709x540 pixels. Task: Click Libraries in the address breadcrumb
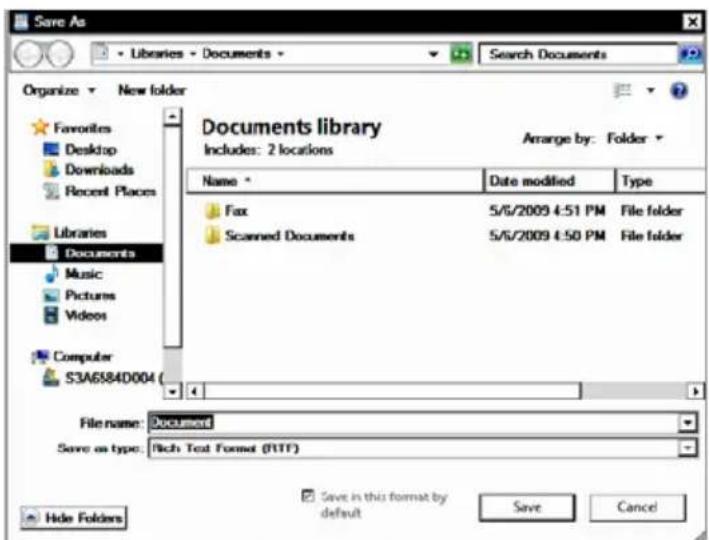tap(156, 54)
